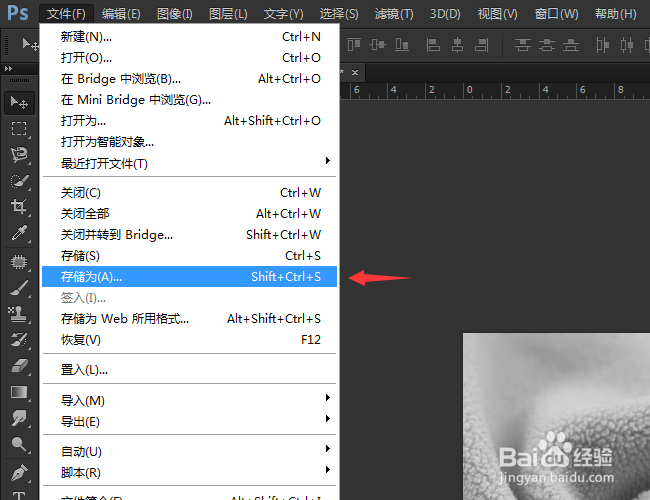Choose 存储(S) menu item
Viewport: 650px width, 500px height.
[189, 256]
